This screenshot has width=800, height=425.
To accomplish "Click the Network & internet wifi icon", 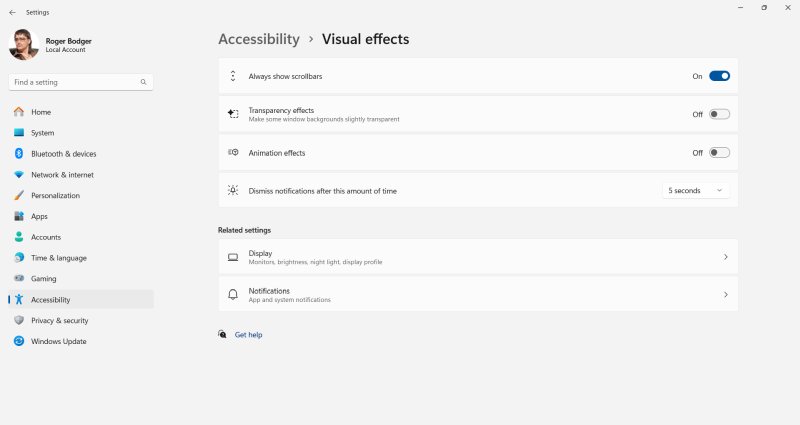I will tap(19, 174).
